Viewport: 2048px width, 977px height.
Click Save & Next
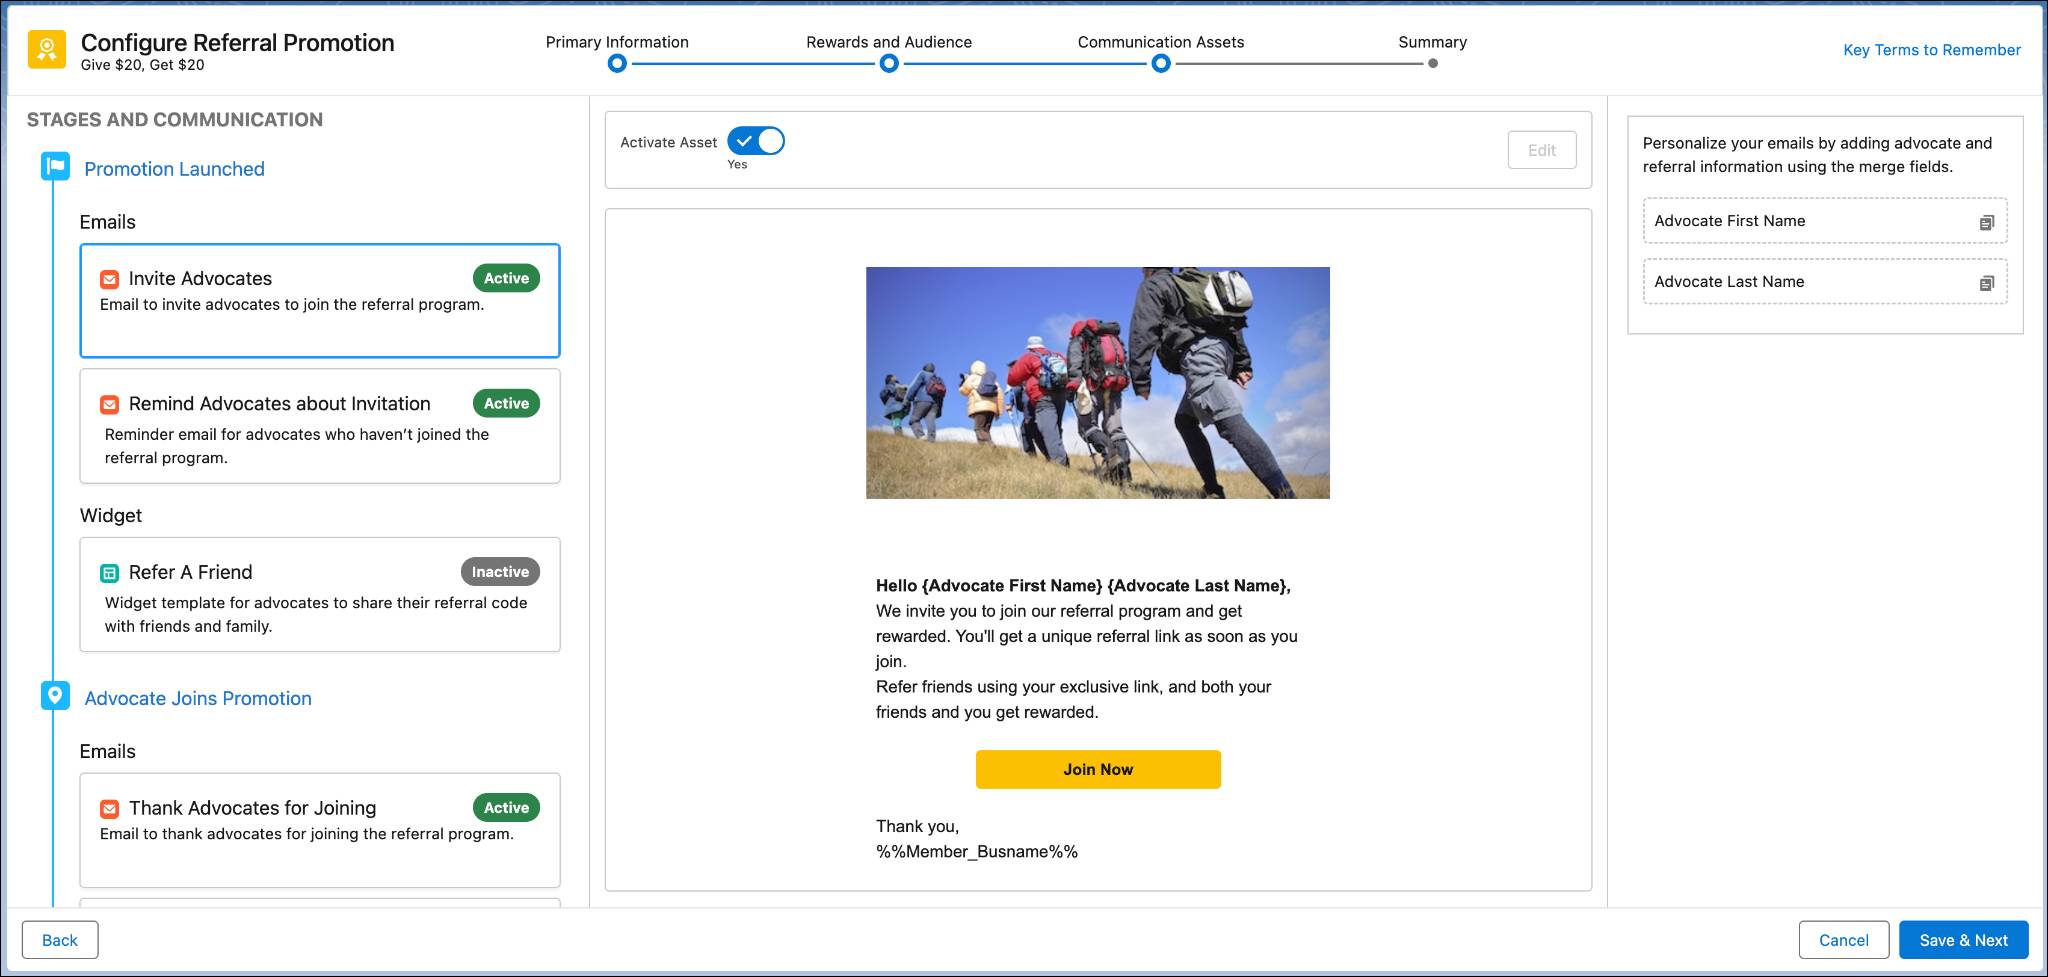tap(1964, 940)
